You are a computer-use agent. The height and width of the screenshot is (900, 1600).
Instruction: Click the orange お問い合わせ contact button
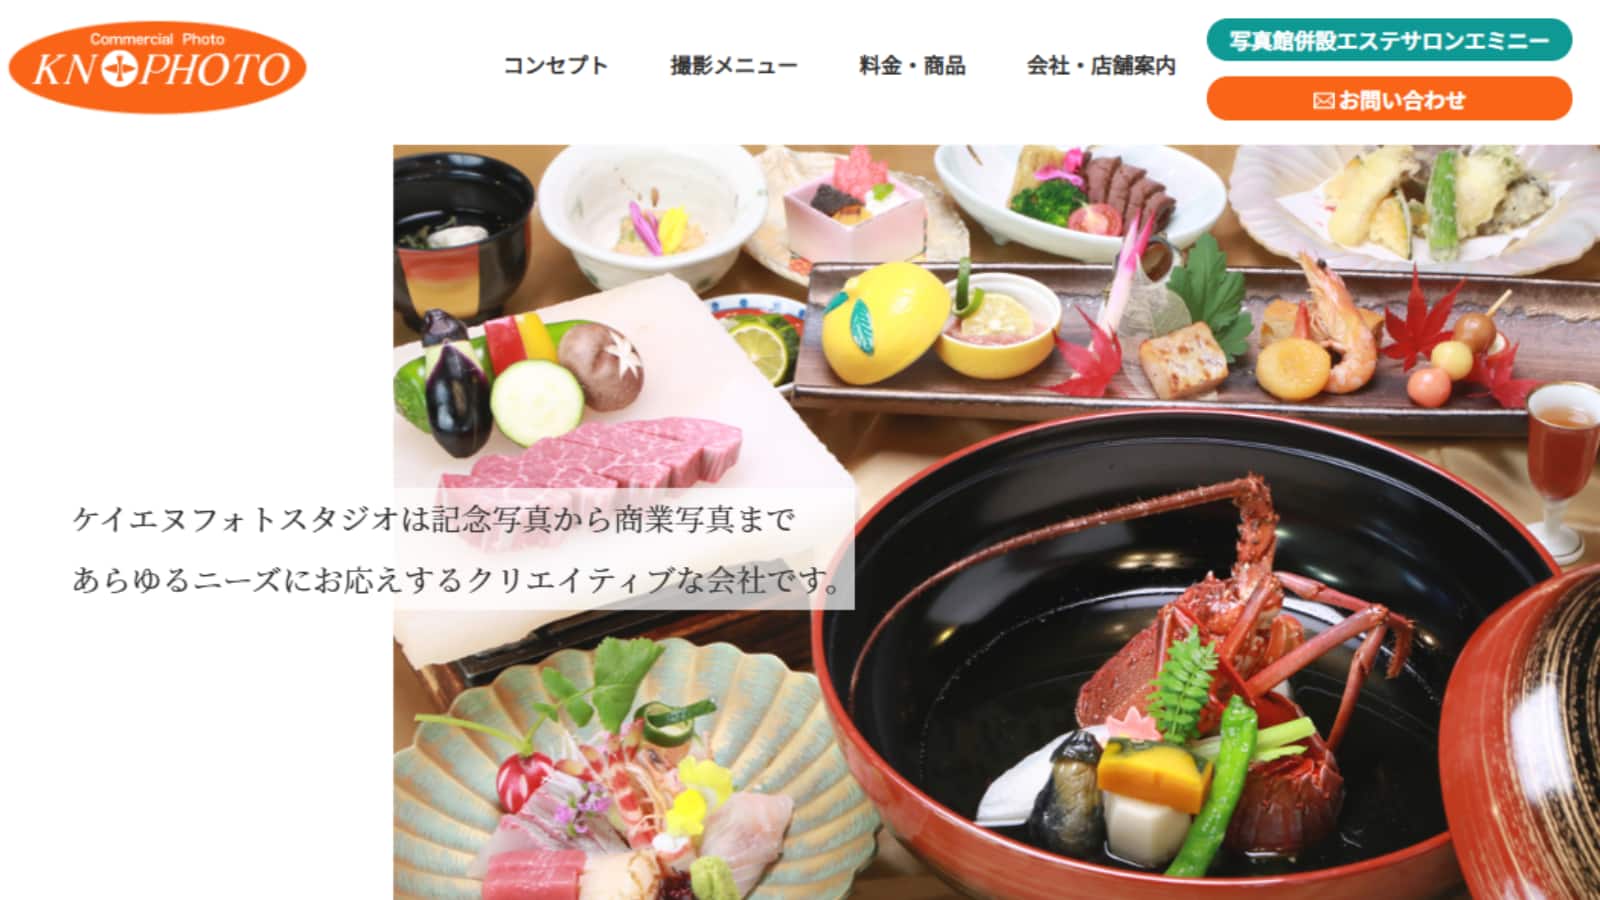pos(1389,99)
